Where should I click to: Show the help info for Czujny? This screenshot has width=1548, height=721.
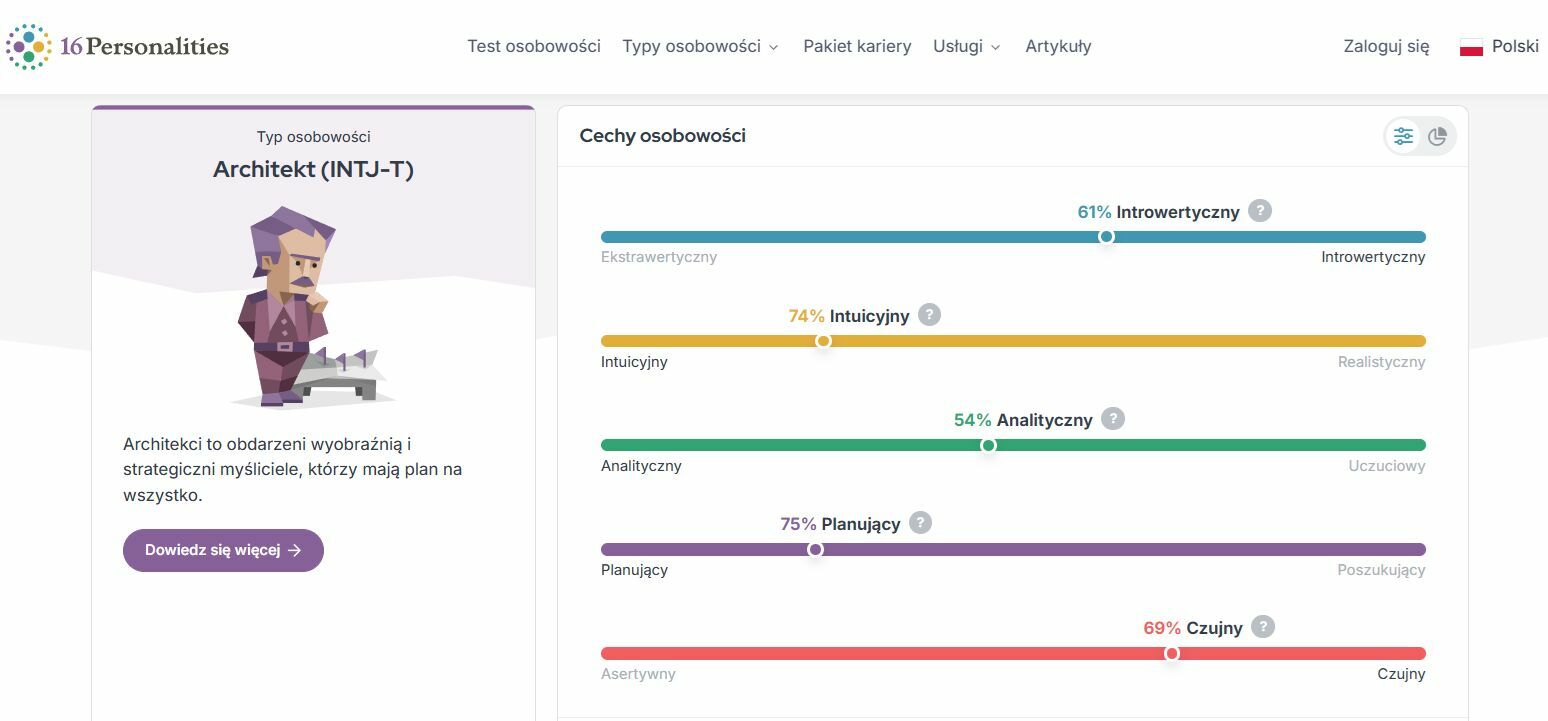click(x=1263, y=627)
